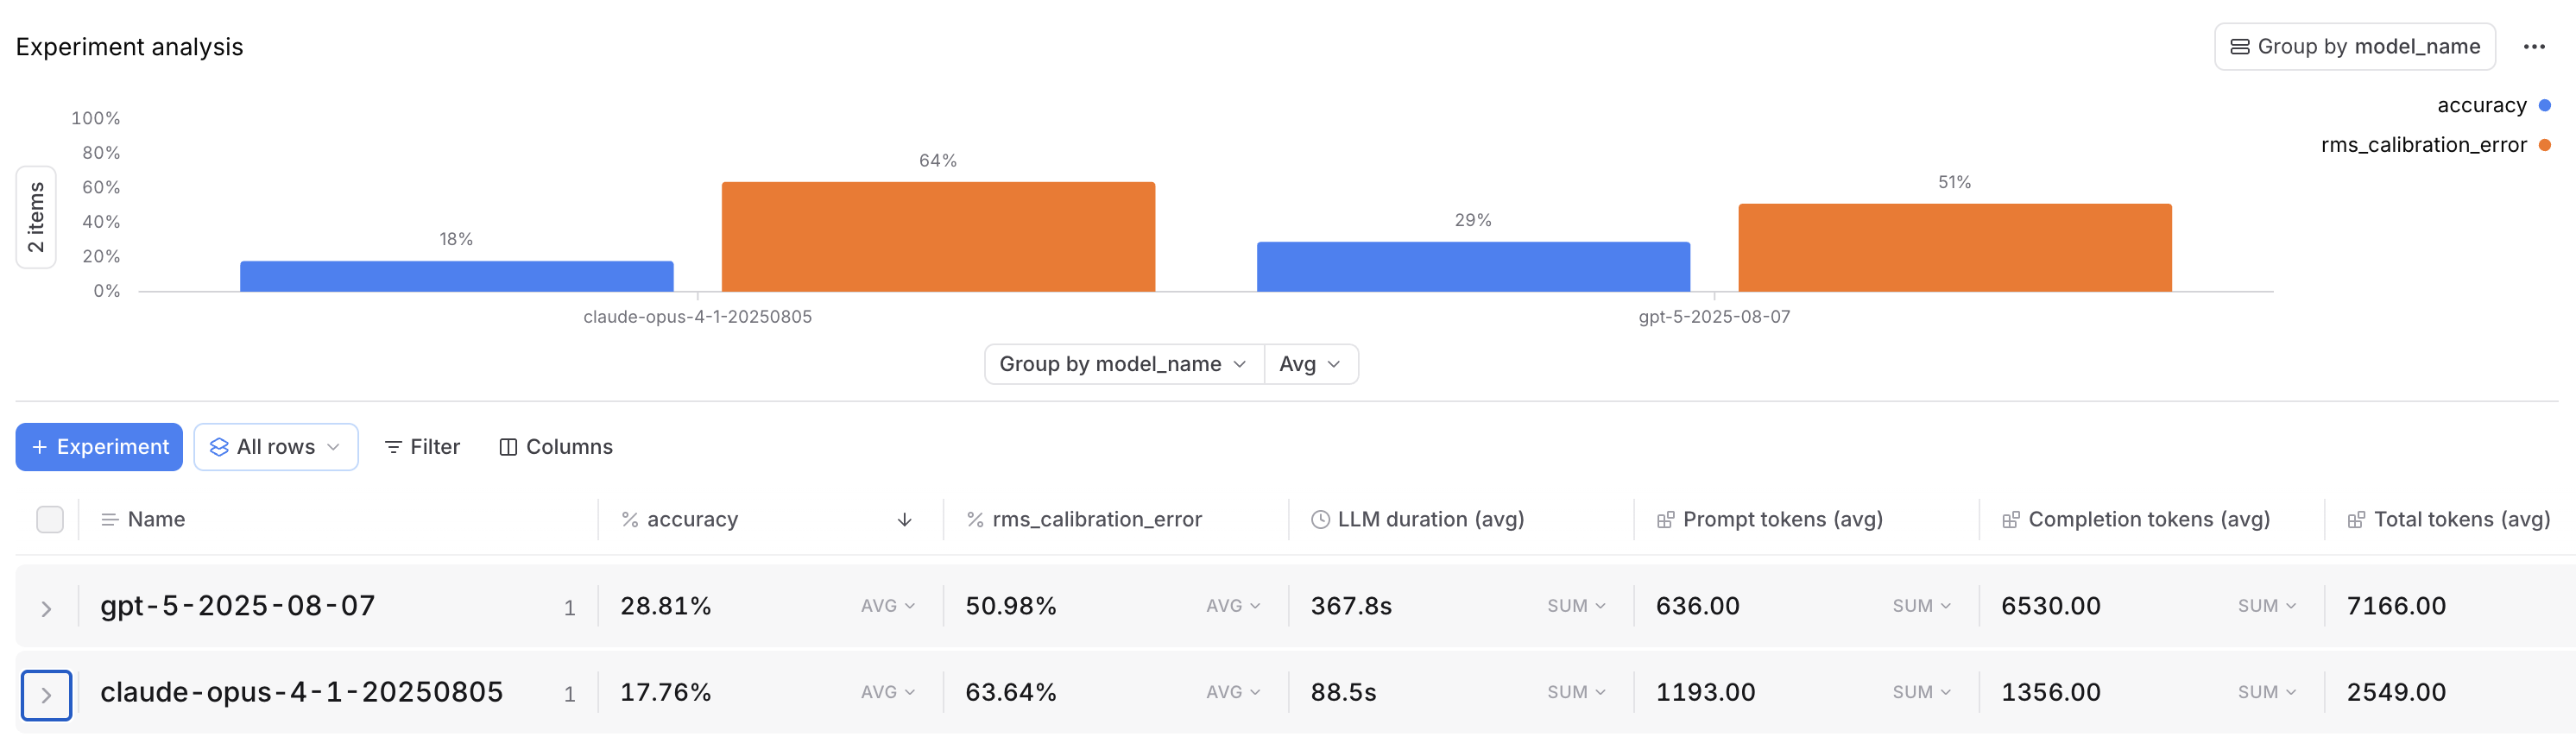Click the Prompt tokens column icon
The height and width of the screenshot is (737, 2576).
tap(1665, 520)
